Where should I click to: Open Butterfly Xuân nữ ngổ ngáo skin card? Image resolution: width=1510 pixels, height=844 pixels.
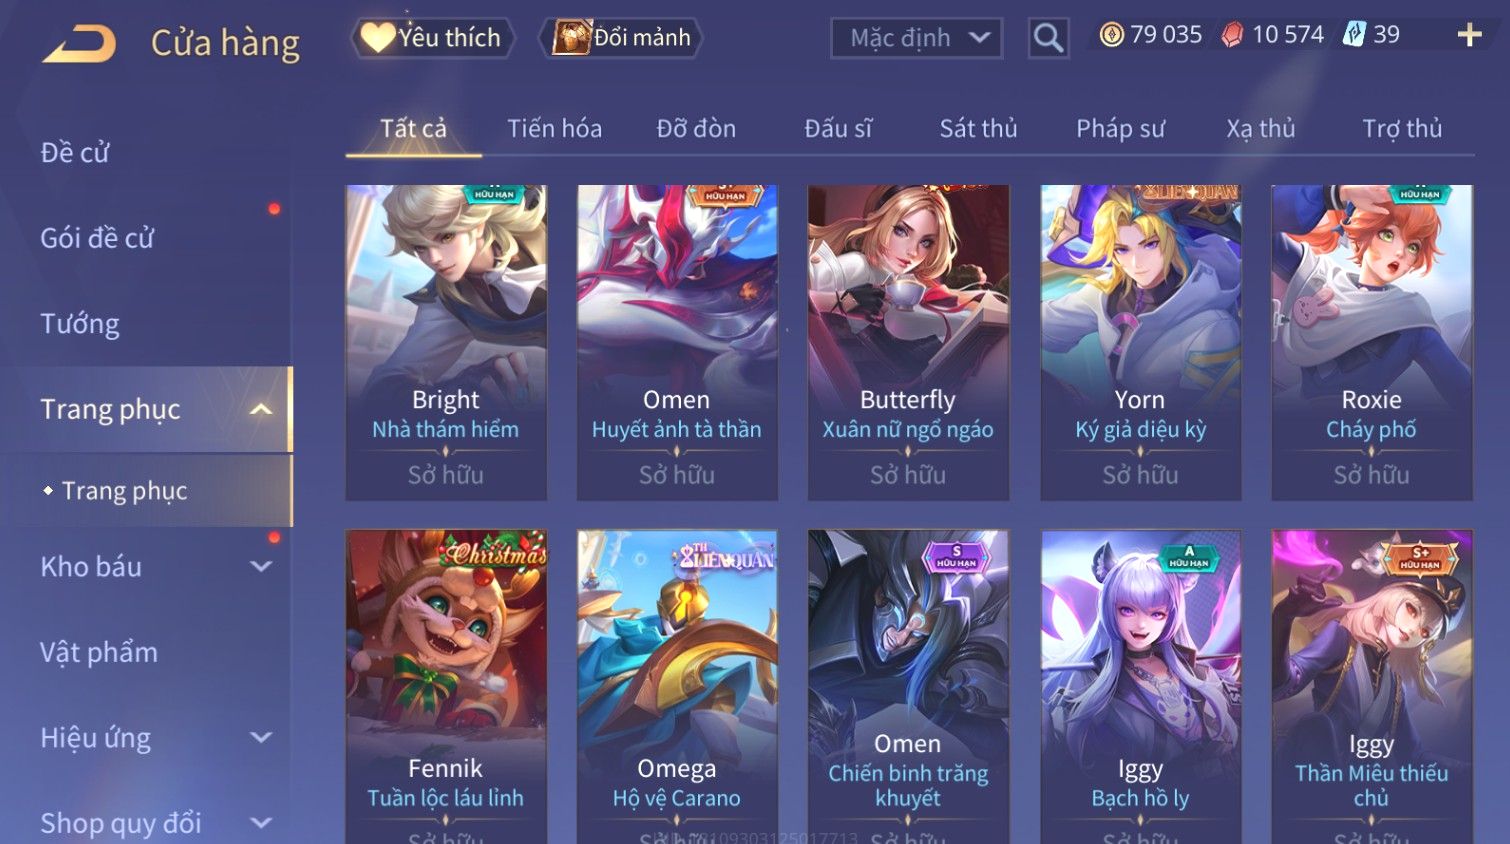pyautogui.click(x=908, y=342)
